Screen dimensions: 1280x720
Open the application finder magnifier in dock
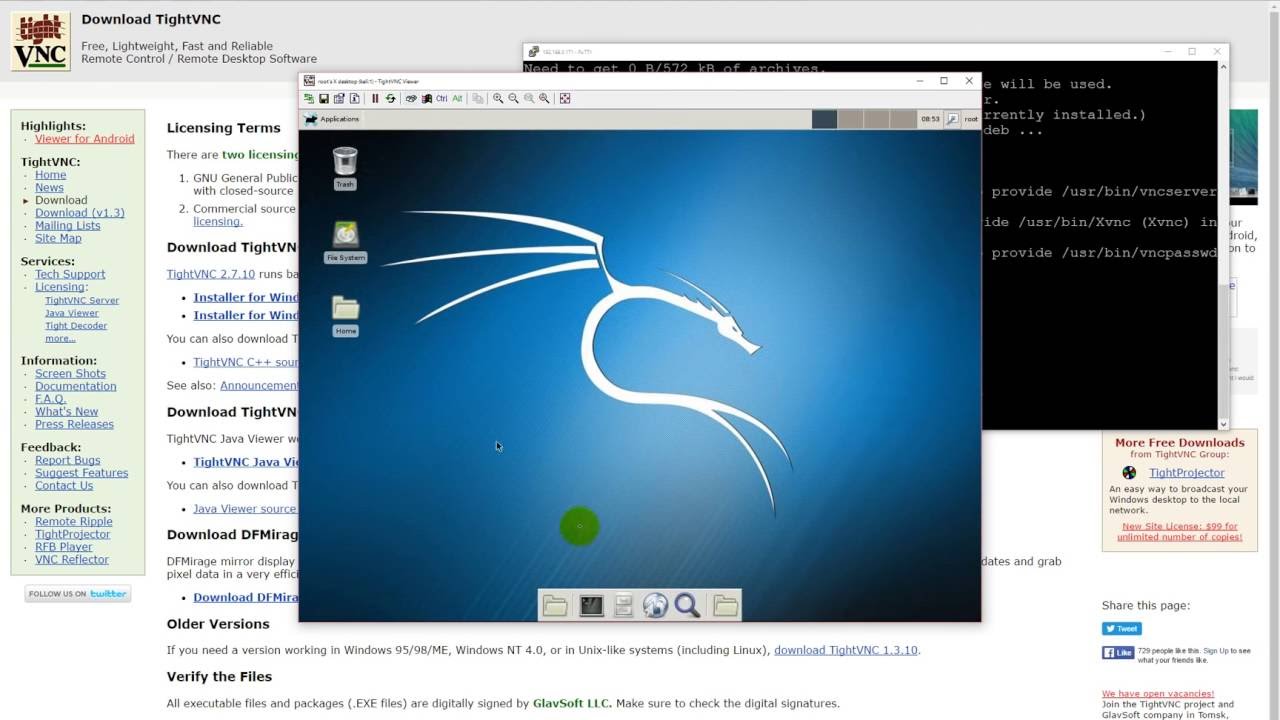(x=687, y=605)
